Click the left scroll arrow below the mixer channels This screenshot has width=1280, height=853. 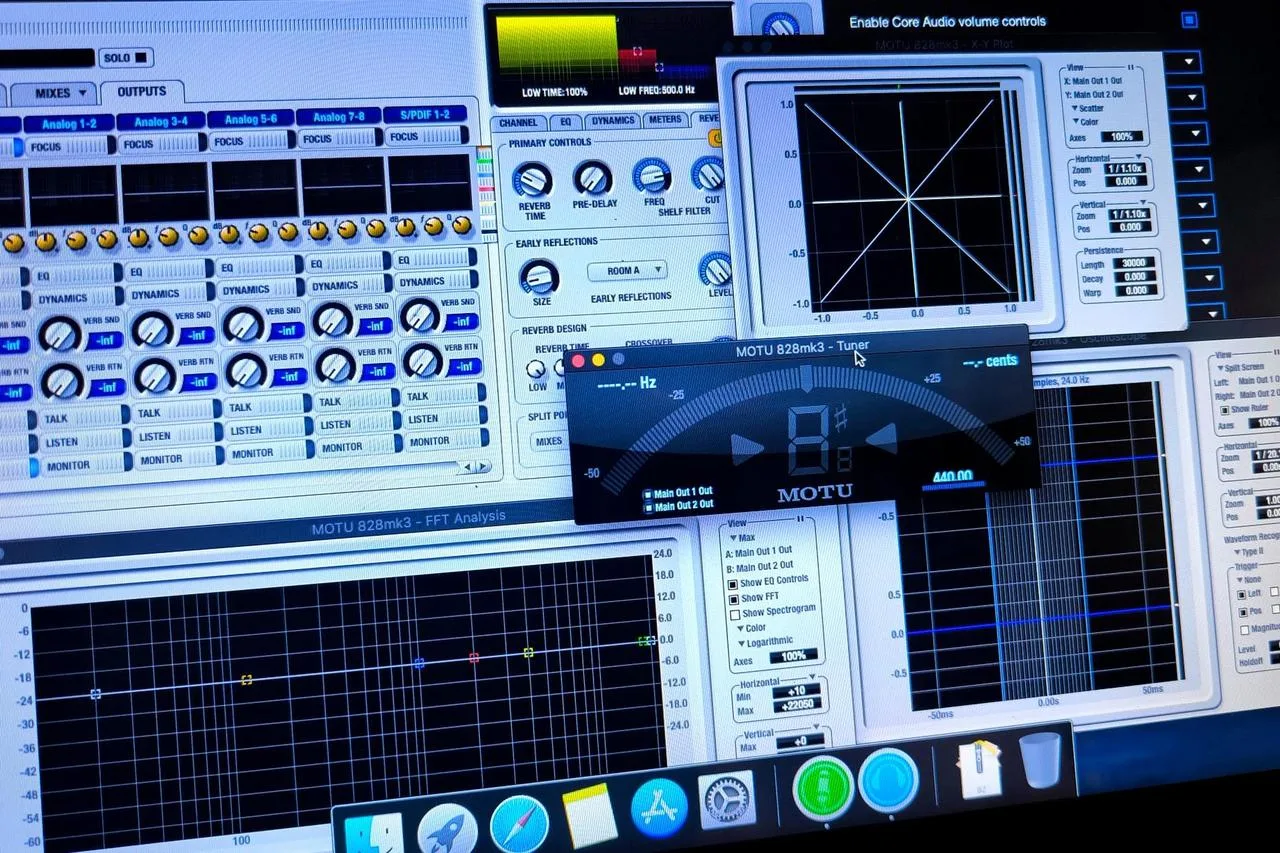[x=467, y=467]
